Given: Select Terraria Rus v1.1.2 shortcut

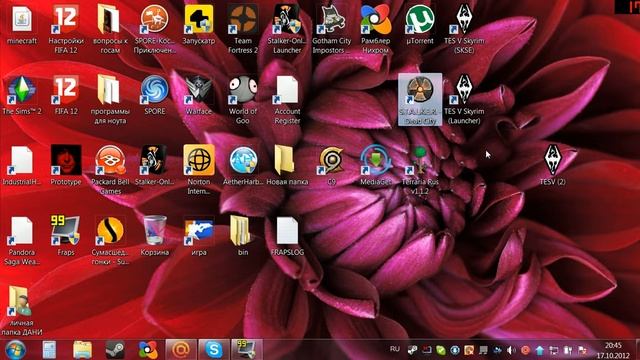Looking at the screenshot, I should tap(420, 171).
